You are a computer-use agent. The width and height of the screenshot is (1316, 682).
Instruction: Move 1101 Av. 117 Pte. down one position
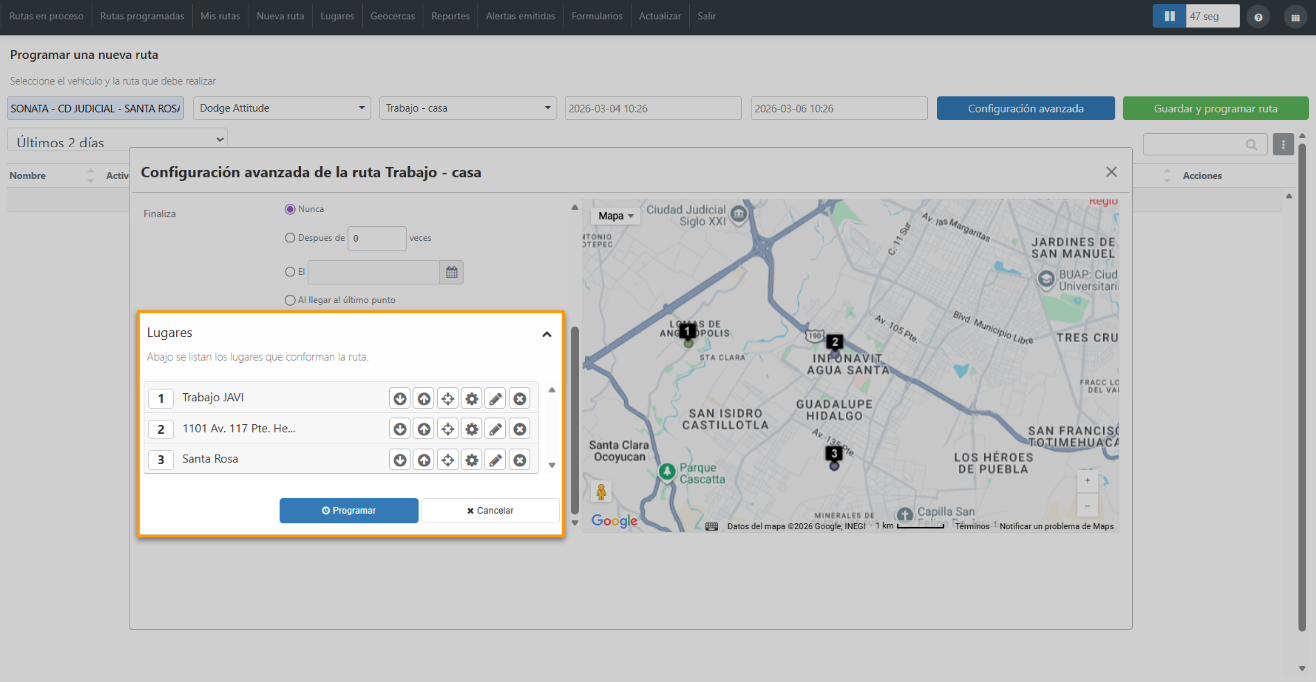(400, 429)
